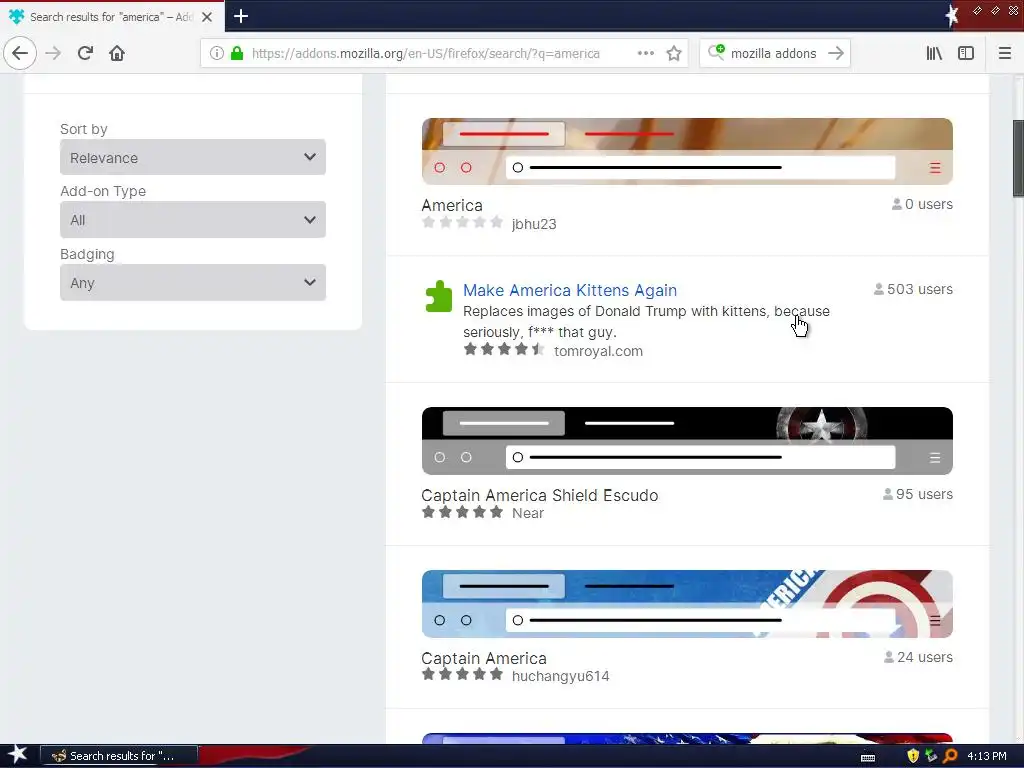
Task: Open the Sort by Relevance dropdown
Action: pyautogui.click(x=193, y=157)
